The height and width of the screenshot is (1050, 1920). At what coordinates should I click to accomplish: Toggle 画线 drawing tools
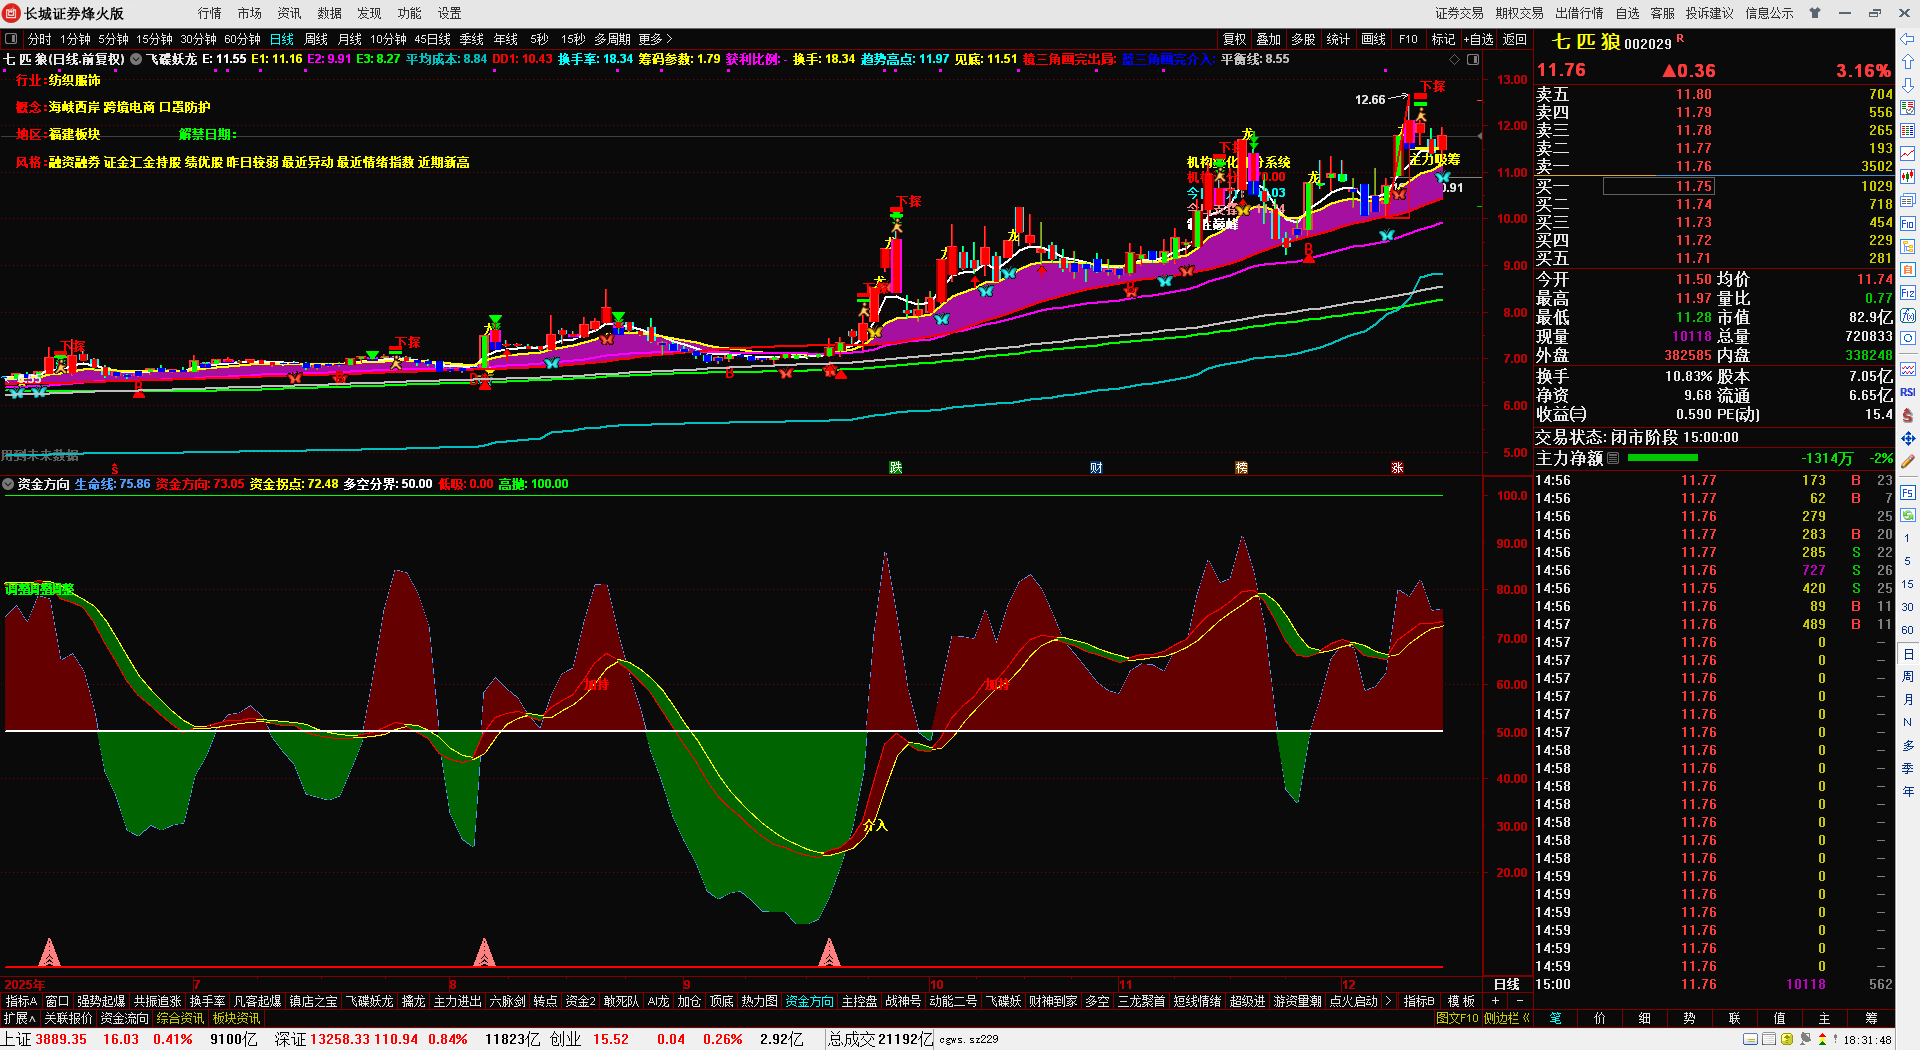click(1374, 39)
